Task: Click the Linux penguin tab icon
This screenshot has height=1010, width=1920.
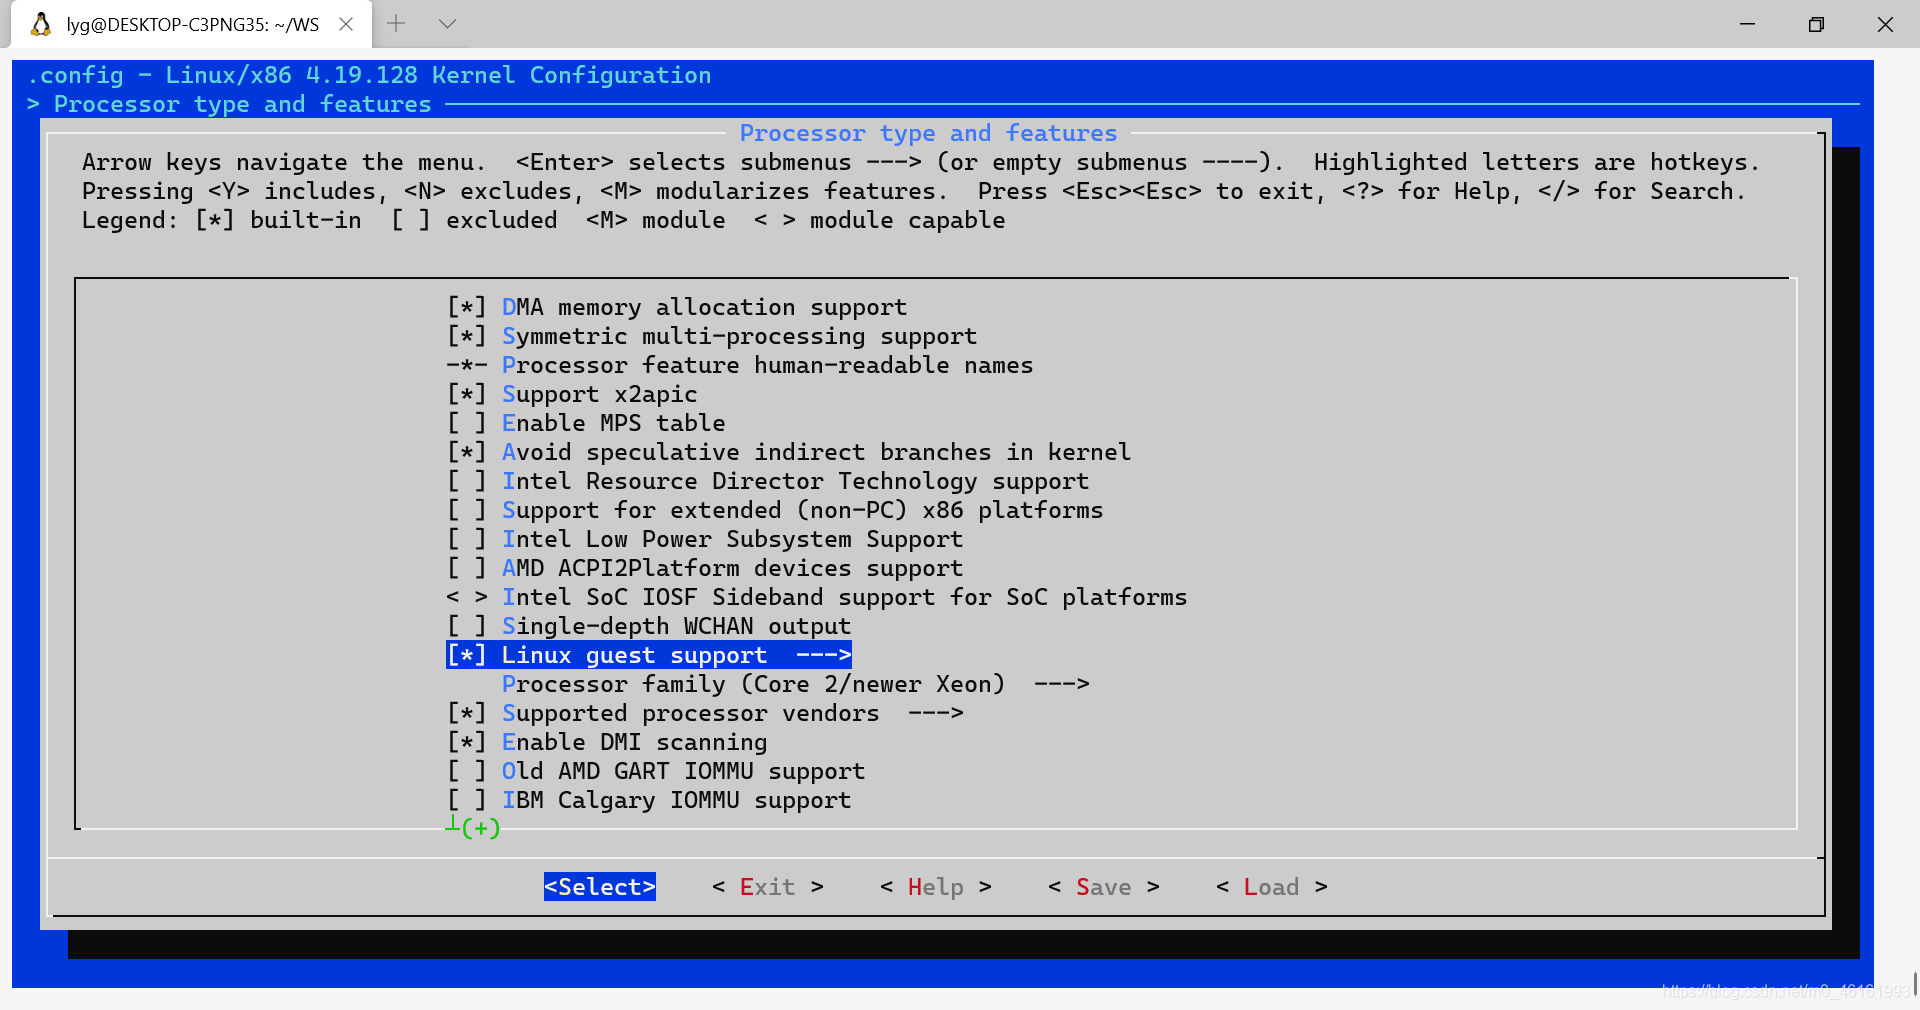Action: 40,24
